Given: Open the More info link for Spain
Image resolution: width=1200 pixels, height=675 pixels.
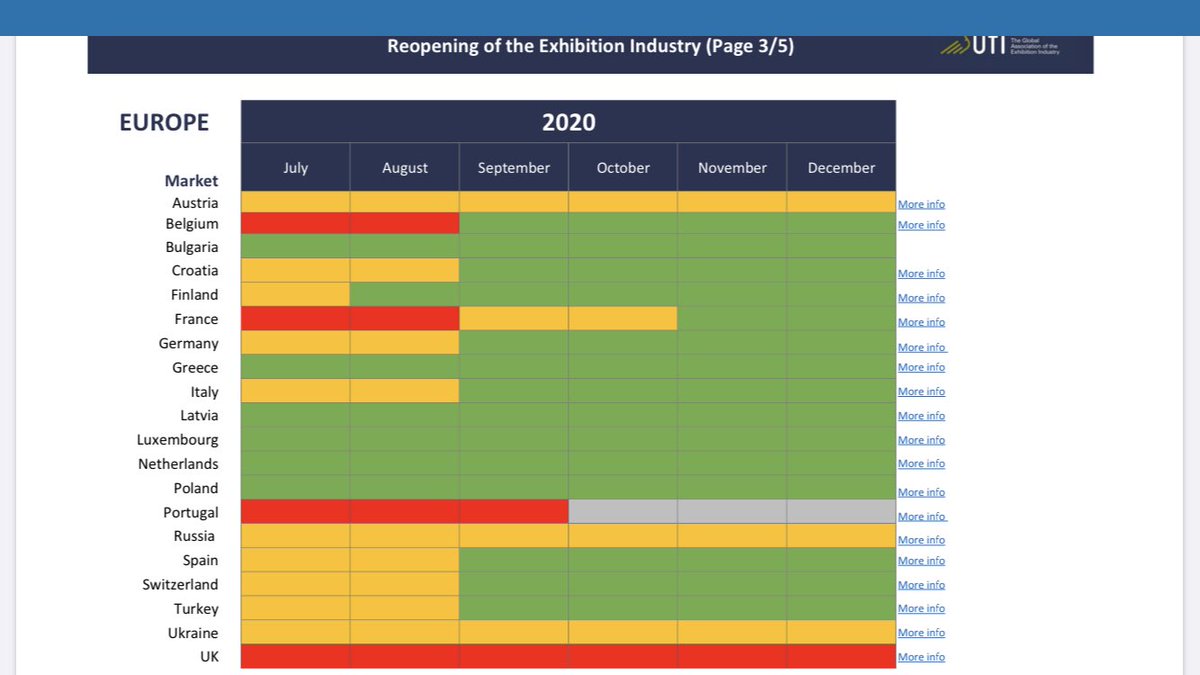Looking at the screenshot, I should 921,560.
